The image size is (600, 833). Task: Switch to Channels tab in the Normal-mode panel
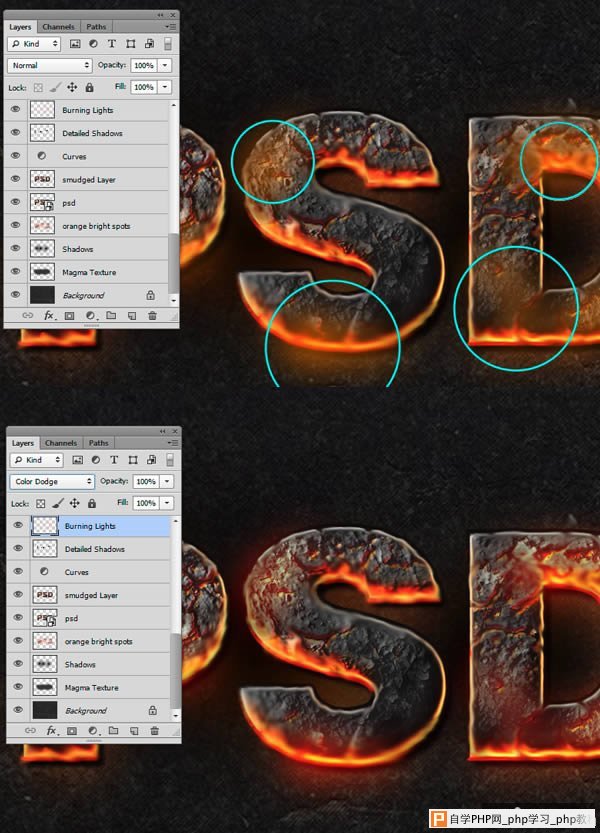coord(58,27)
